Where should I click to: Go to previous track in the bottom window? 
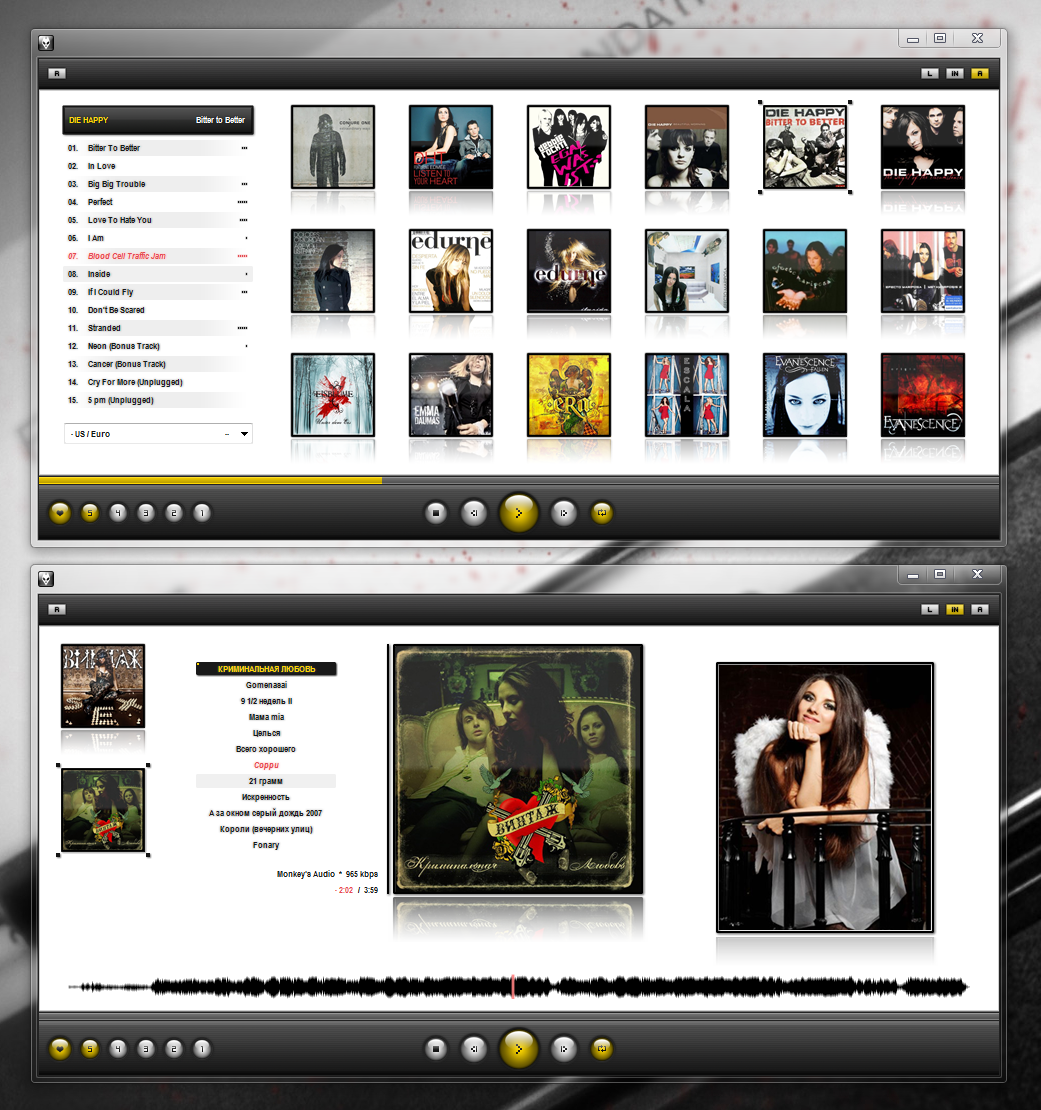pyautogui.click(x=473, y=1049)
